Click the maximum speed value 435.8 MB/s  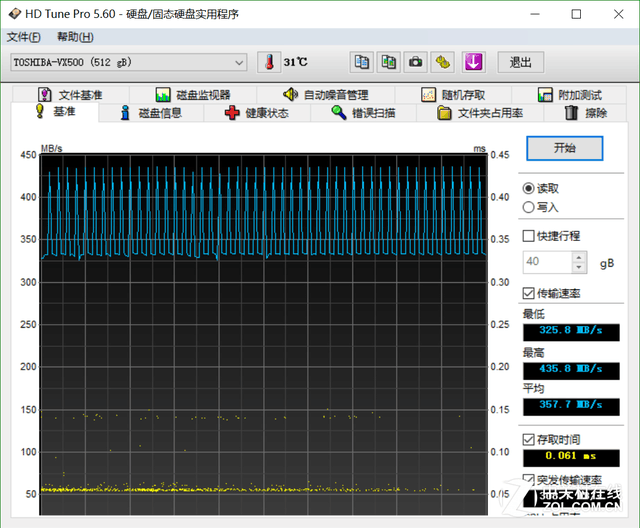tap(571, 371)
